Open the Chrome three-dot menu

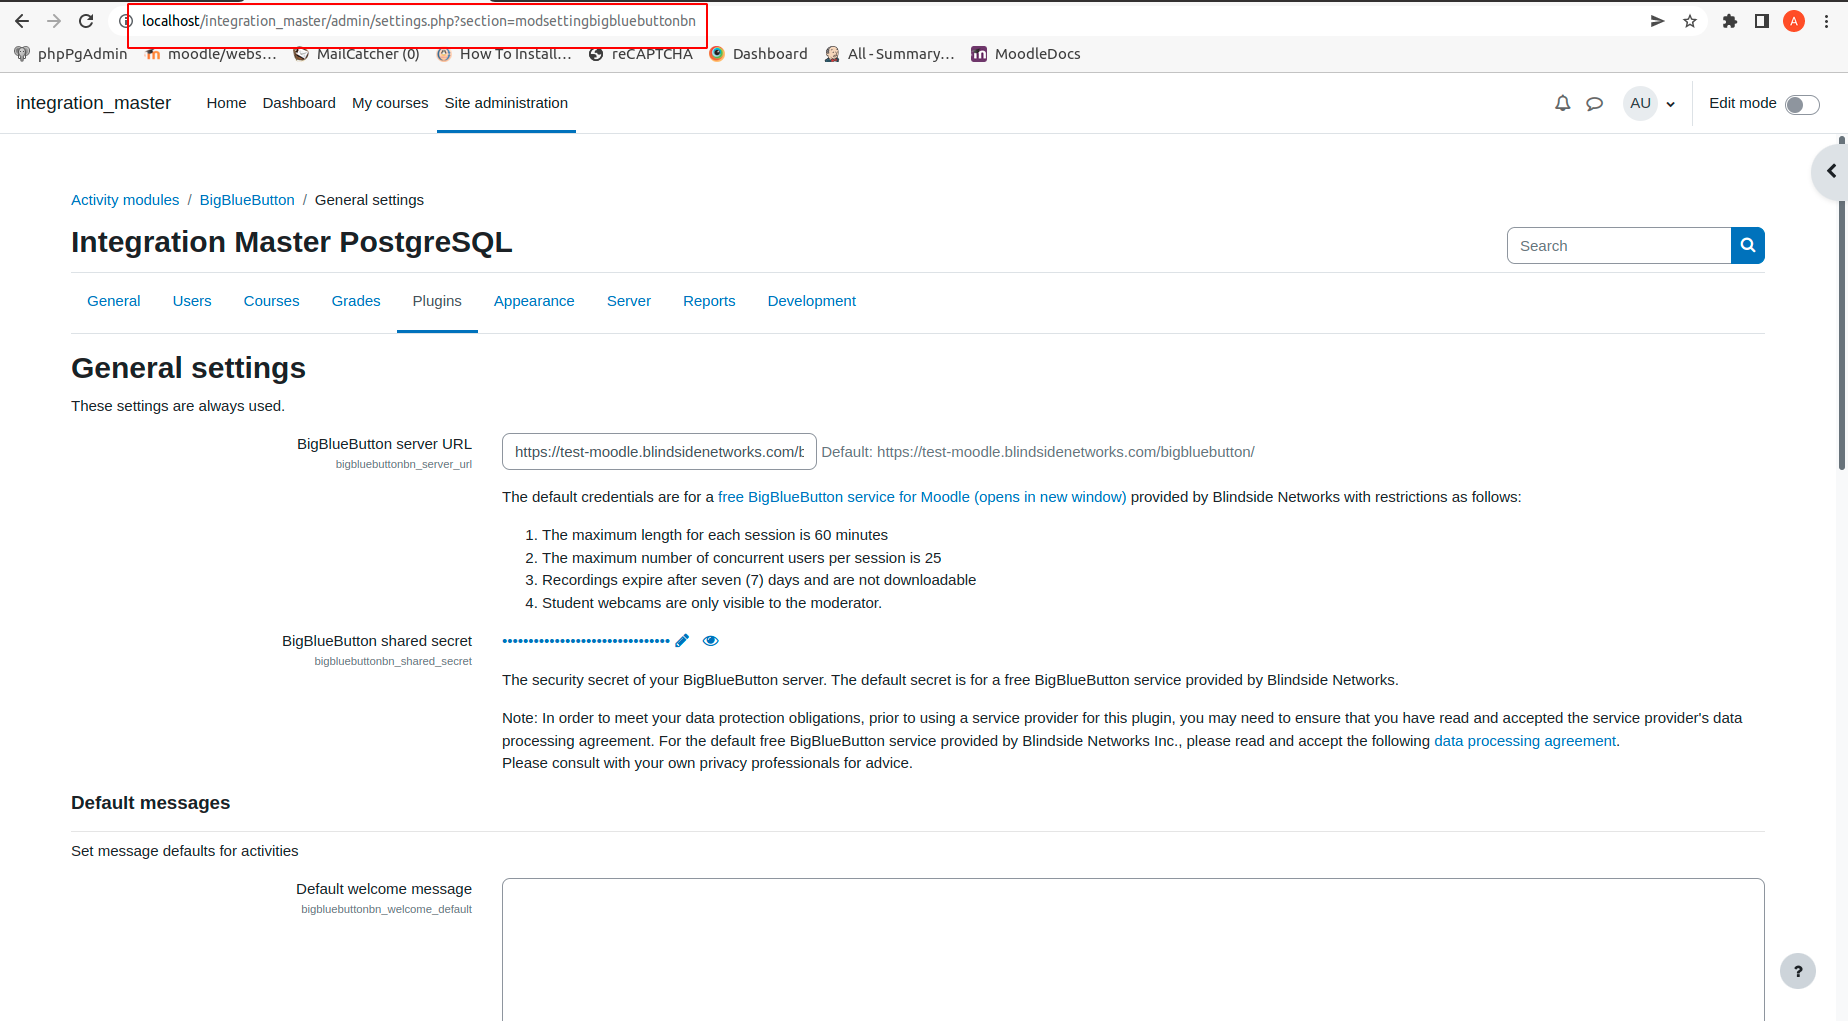coord(1826,21)
